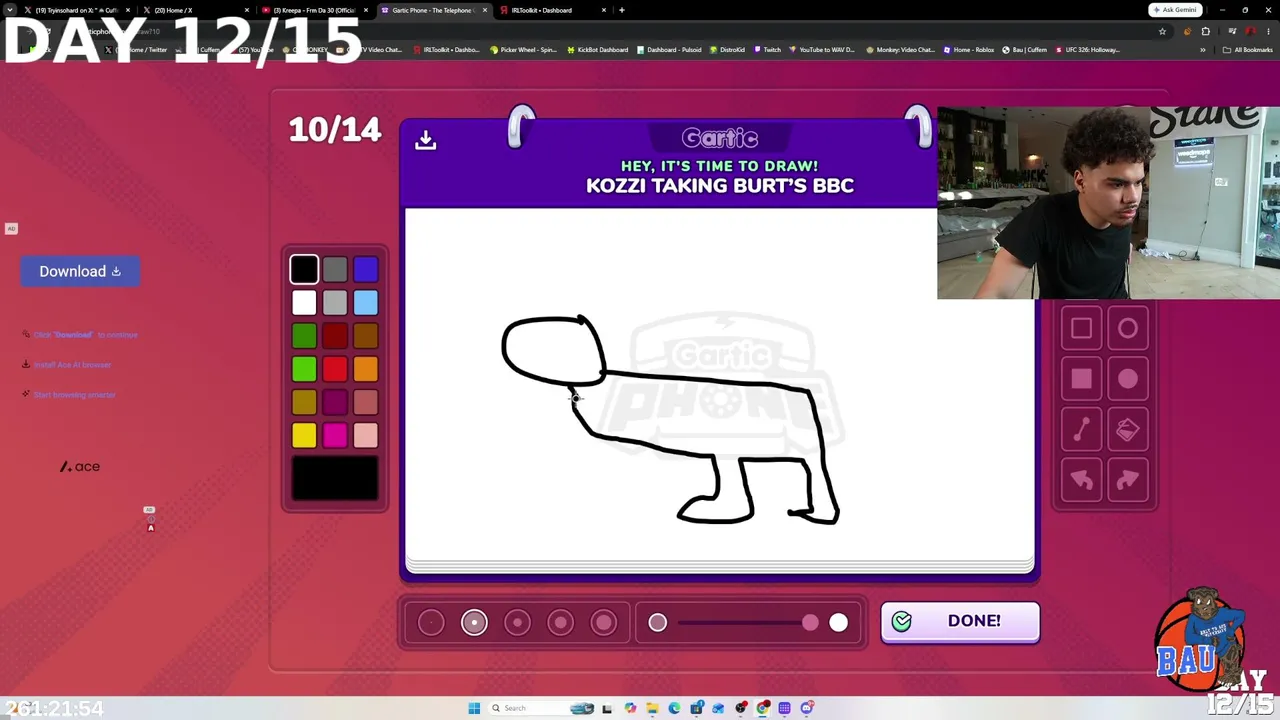The height and width of the screenshot is (720, 1280).
Task: Select the hollow ellipse shape tool
Action: (x=1128, y=329)
